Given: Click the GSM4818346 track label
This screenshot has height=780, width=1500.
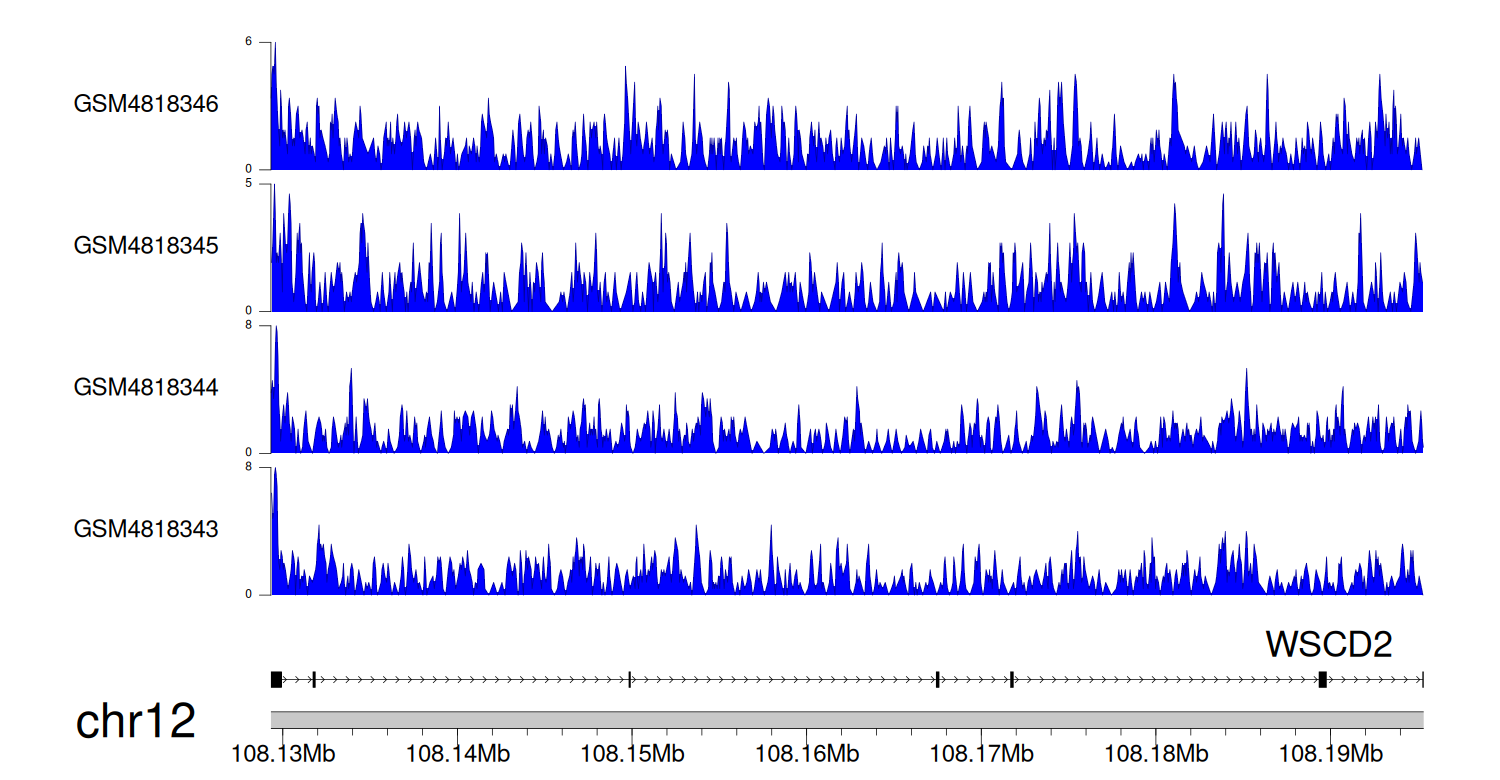Looking at the screenshot, I should click(x=146, y=104).
